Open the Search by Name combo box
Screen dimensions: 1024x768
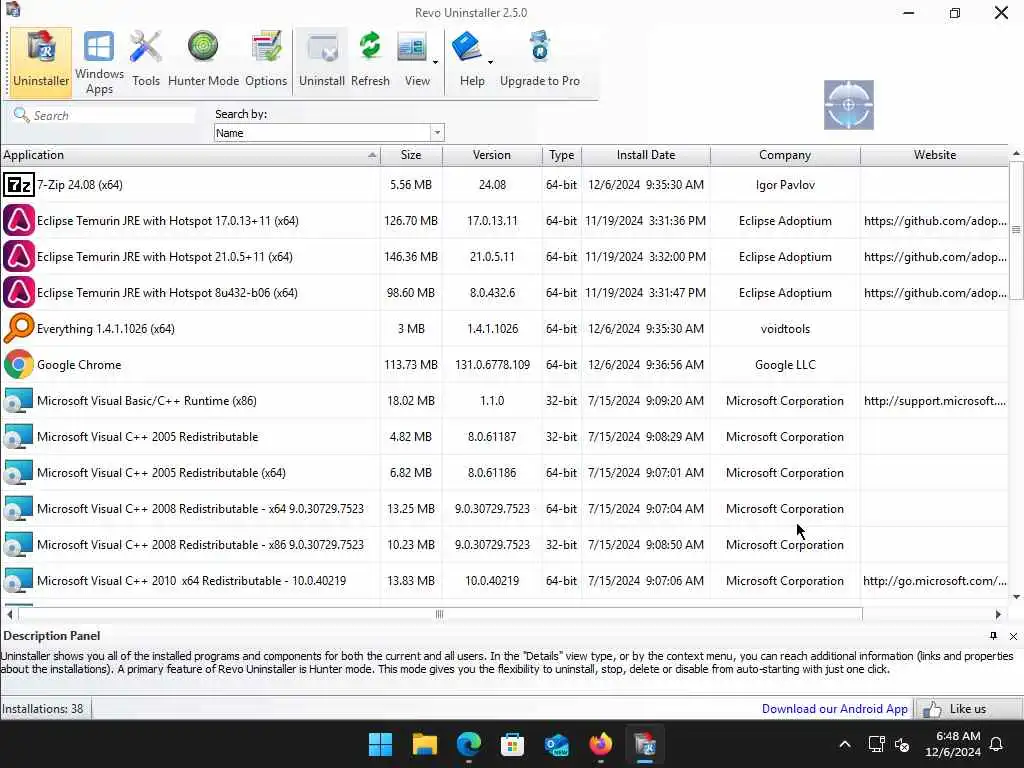coord(329,133)
